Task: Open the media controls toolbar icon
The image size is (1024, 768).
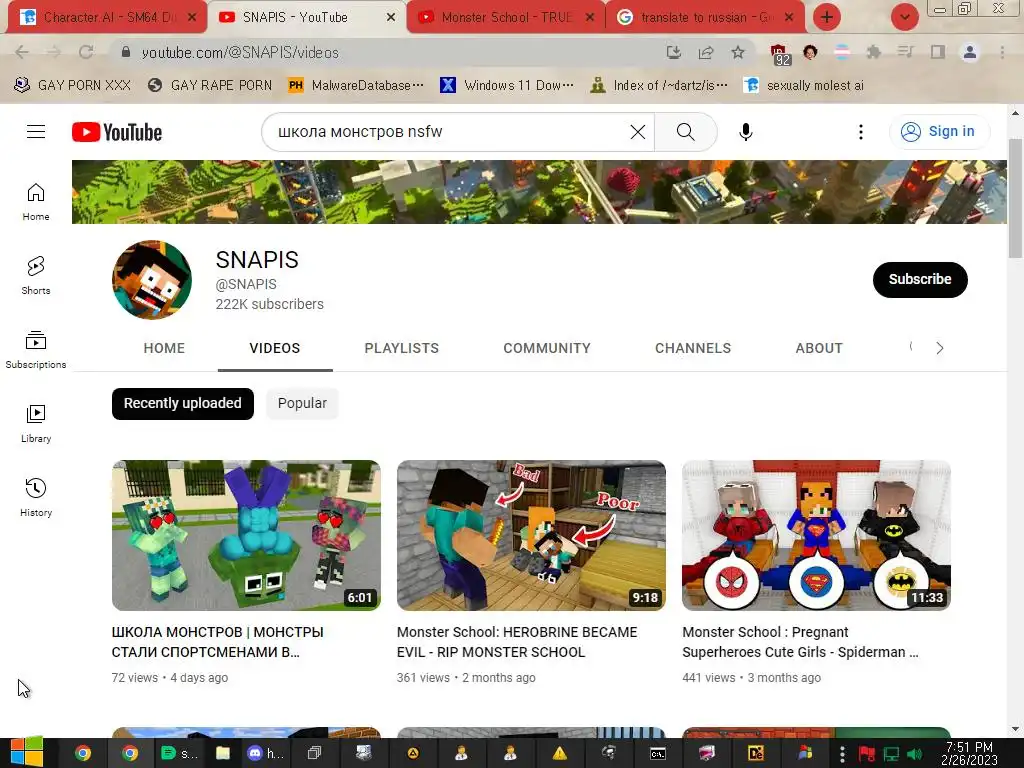Action: (x=906, y=52)
